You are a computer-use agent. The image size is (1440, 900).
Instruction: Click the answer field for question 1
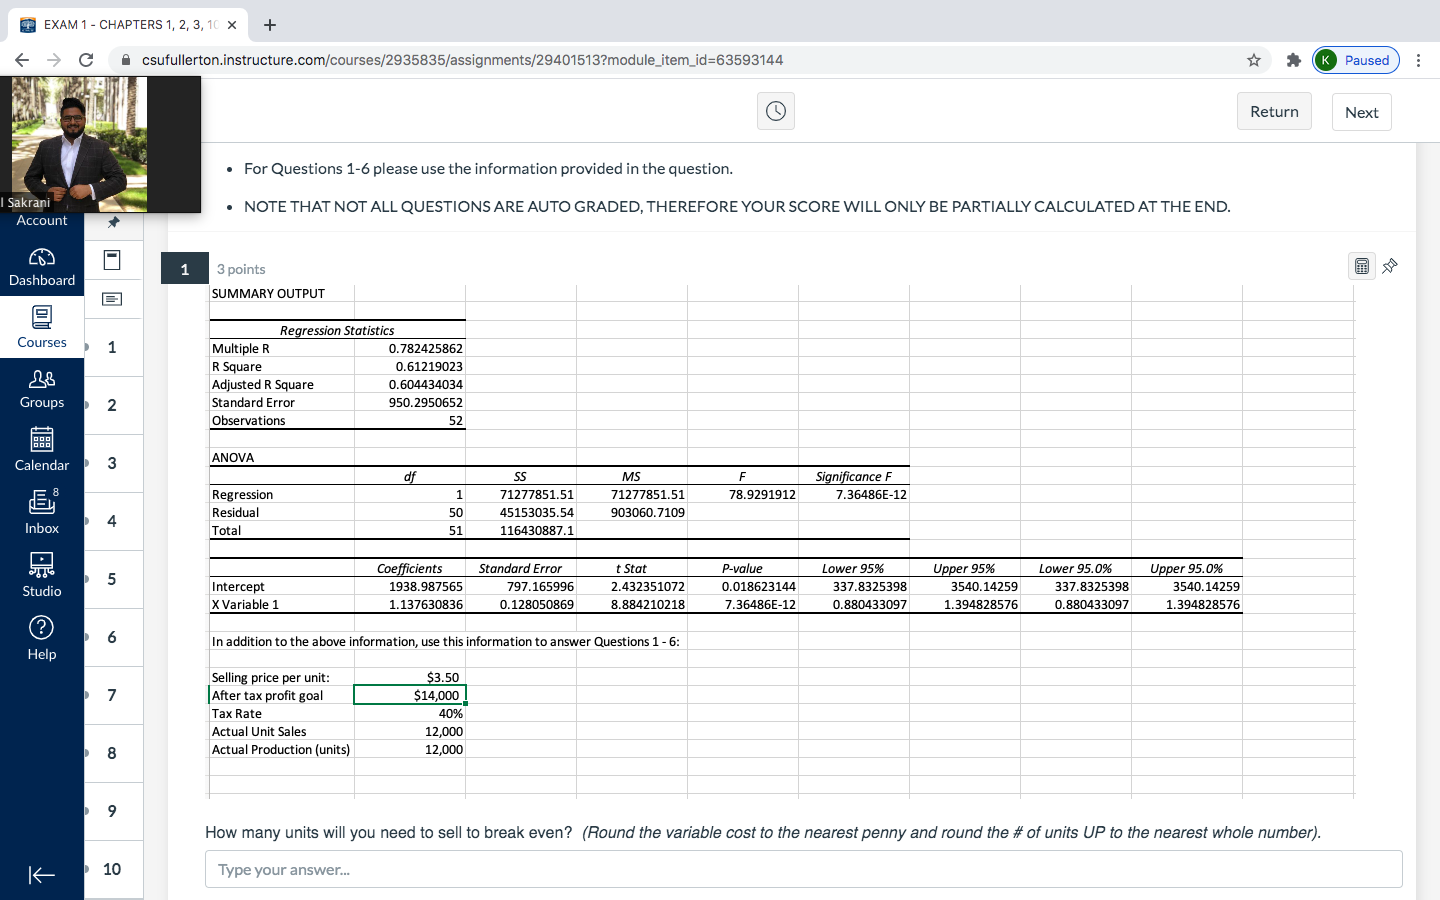[803, 869]
